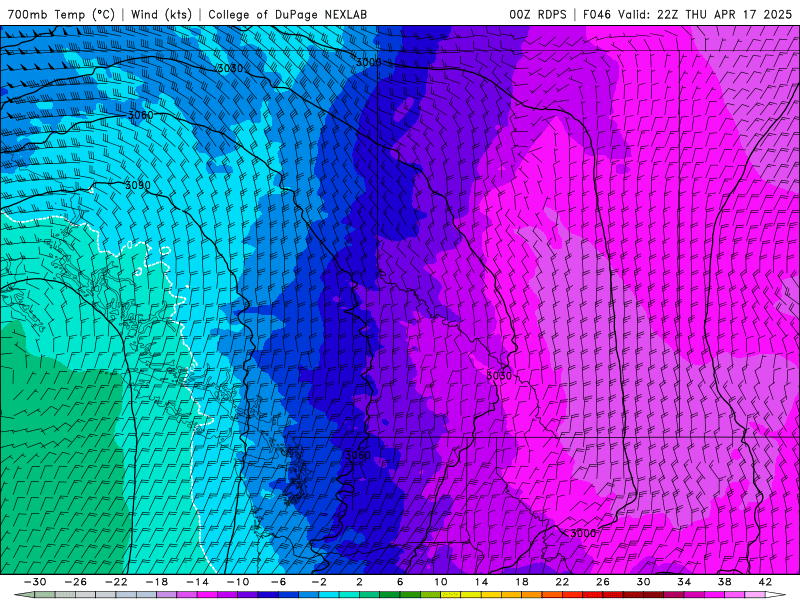
Task: Select the 26 color scale label
Action: [x=603, y=582]
